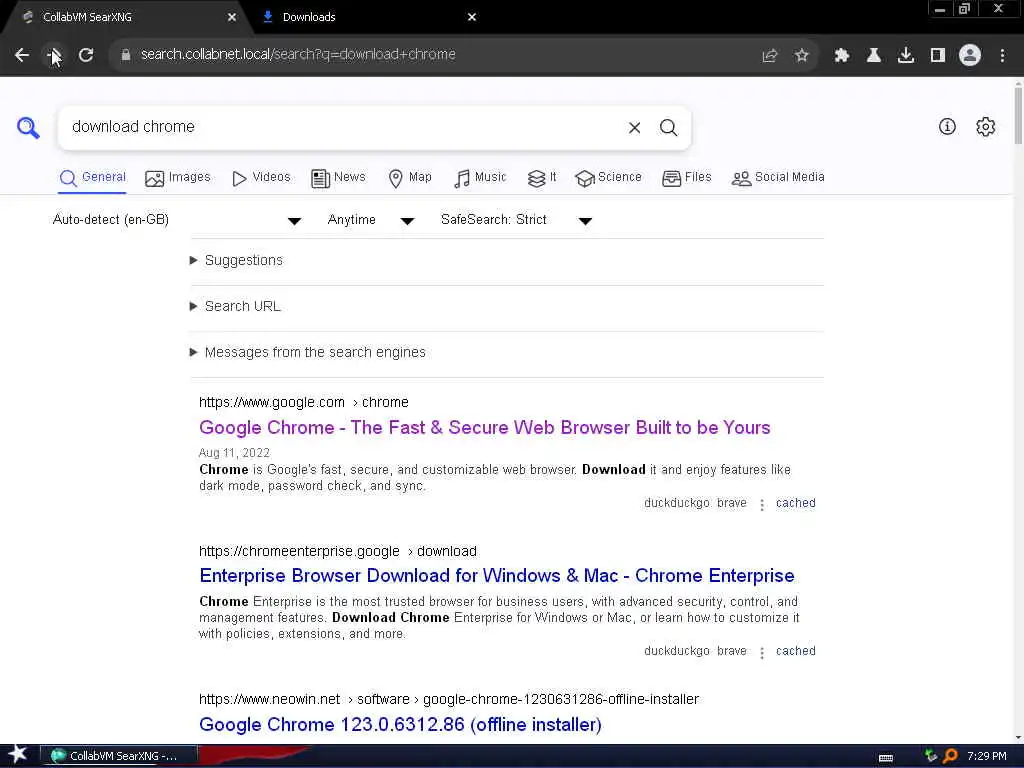Click the keyboard icon in system tray

click(x=886, y=758)
